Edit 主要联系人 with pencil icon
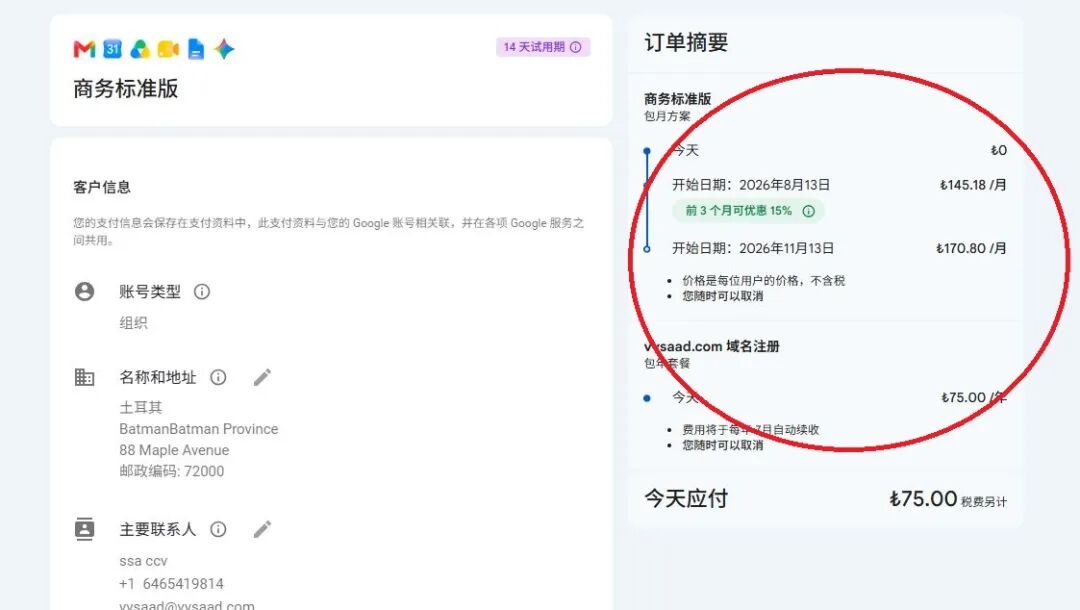Viewport: 1080px width, 610px height. pyautogui.click(x=262, y=529)
